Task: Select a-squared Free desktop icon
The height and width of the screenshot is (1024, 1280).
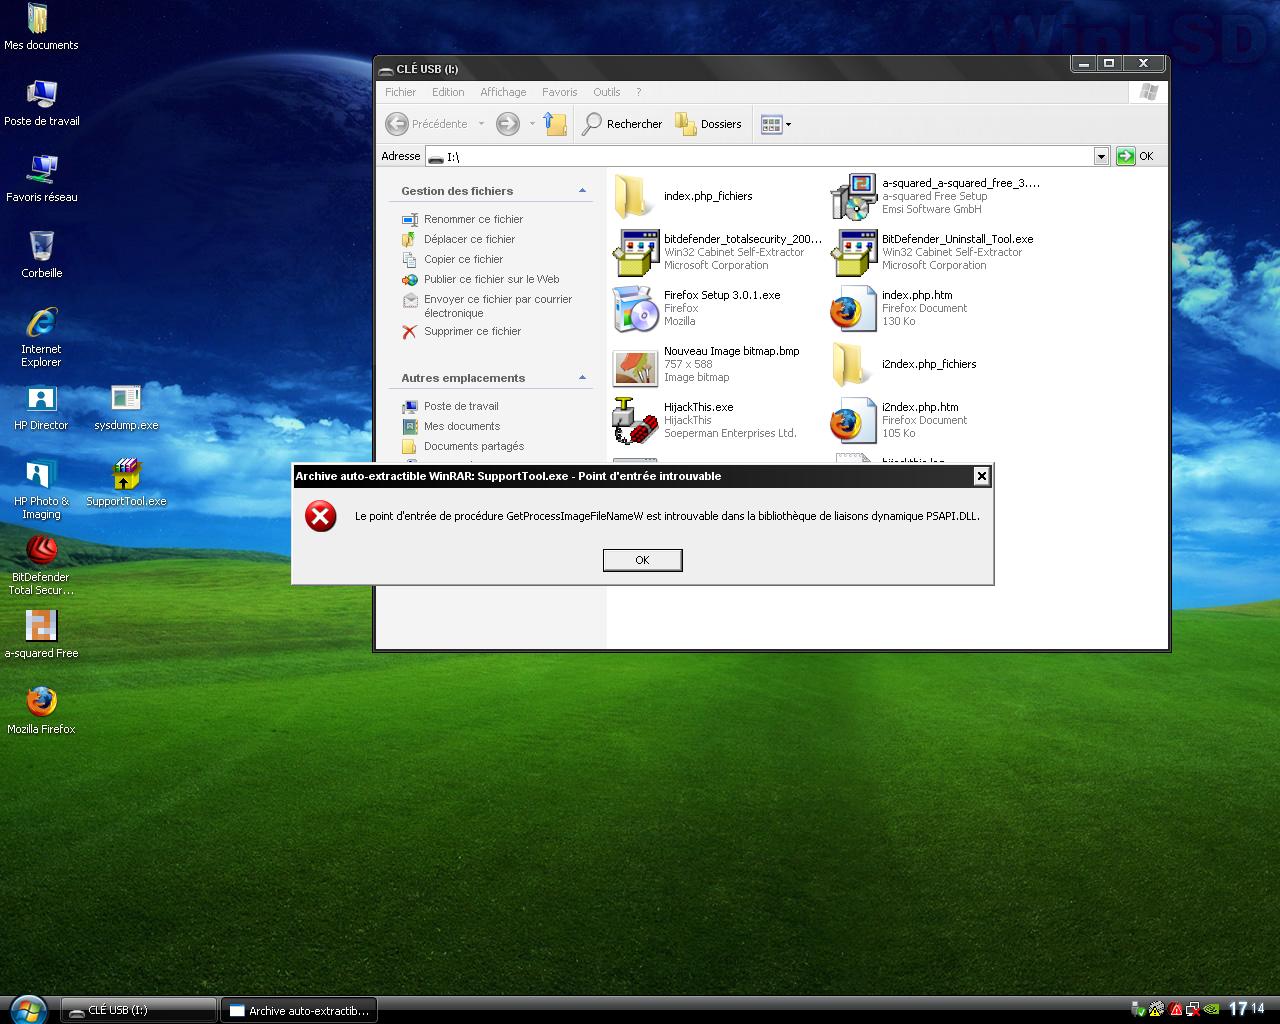Action: [41, 635]
